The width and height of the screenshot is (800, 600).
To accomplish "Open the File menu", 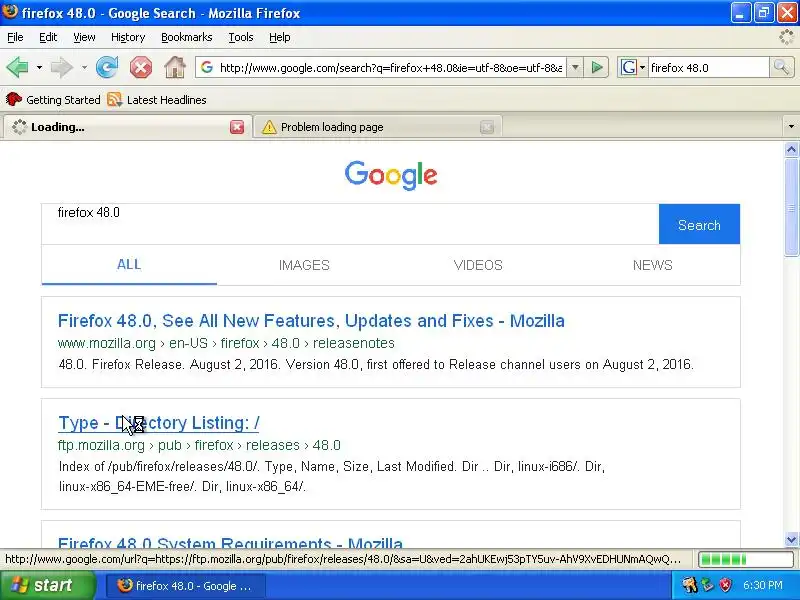I will coord(15,37).
